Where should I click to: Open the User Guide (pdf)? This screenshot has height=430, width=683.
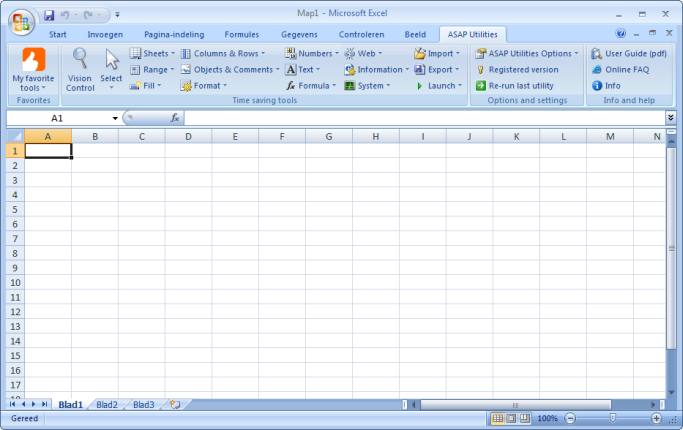[x=629, y=54]
